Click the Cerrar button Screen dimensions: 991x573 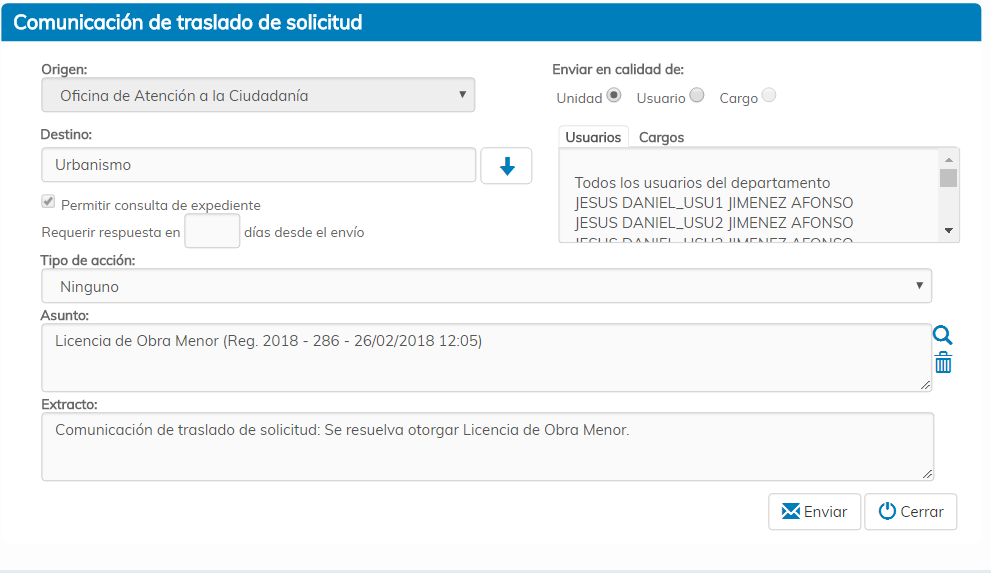(910, 511)
